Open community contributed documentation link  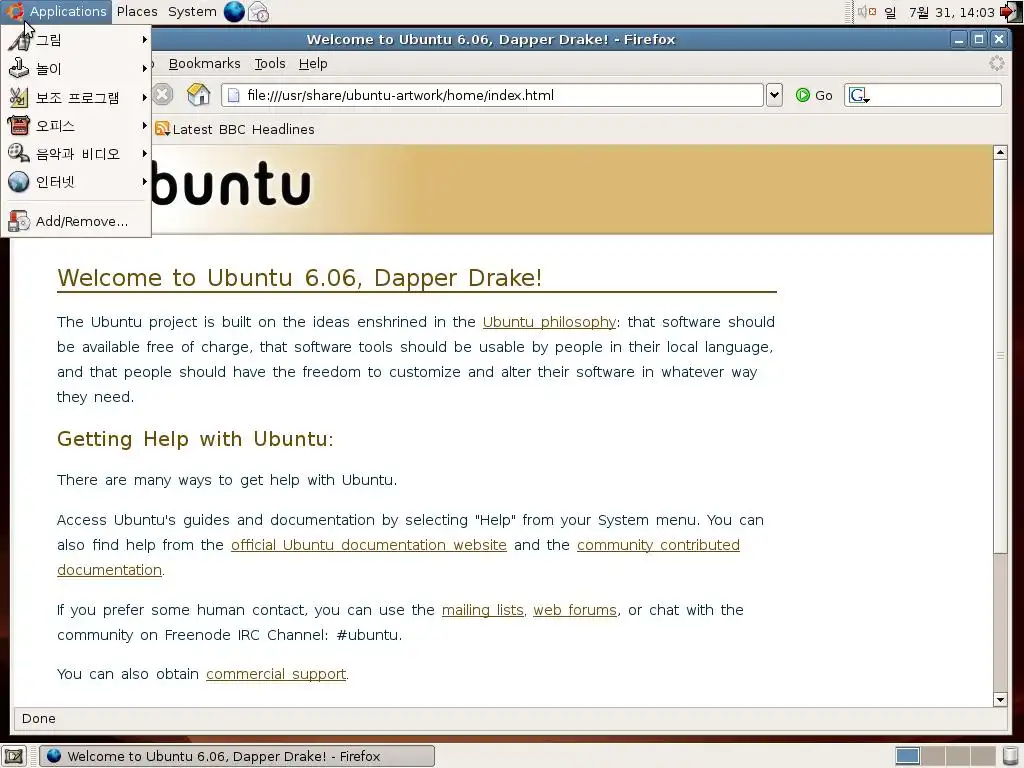658,545
